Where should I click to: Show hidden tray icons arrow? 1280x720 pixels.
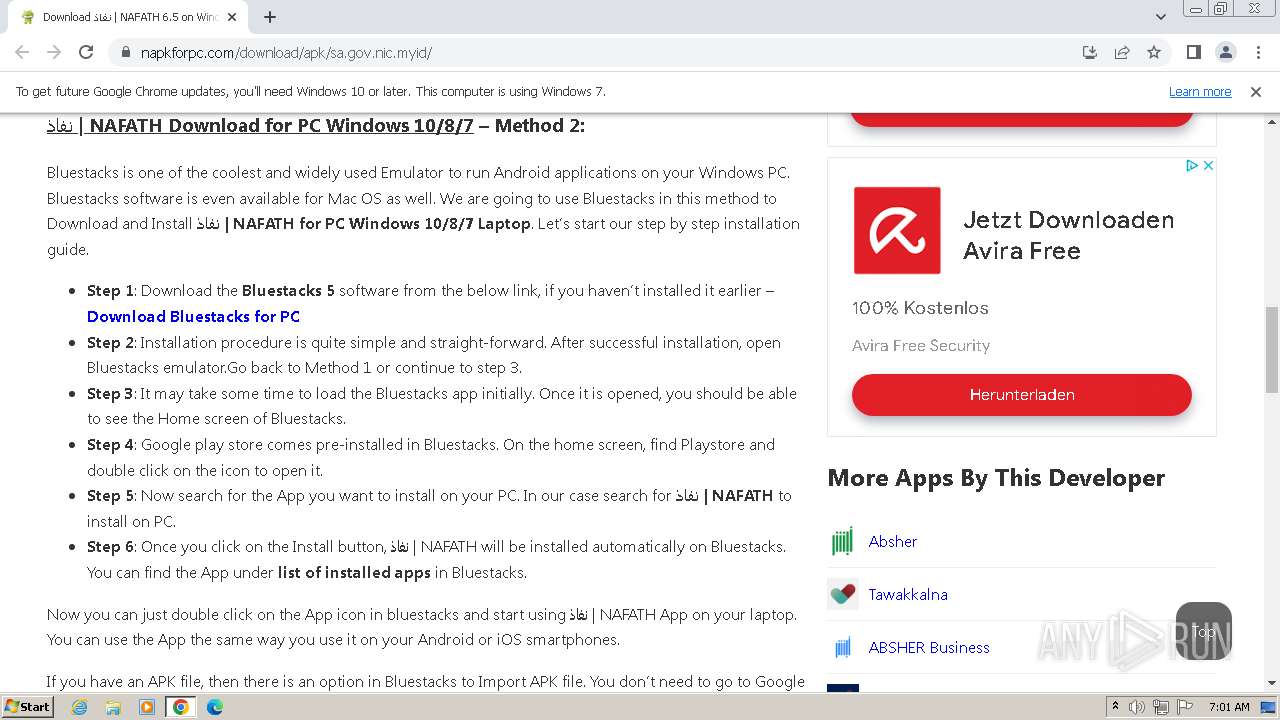(x=1116, y=707)
